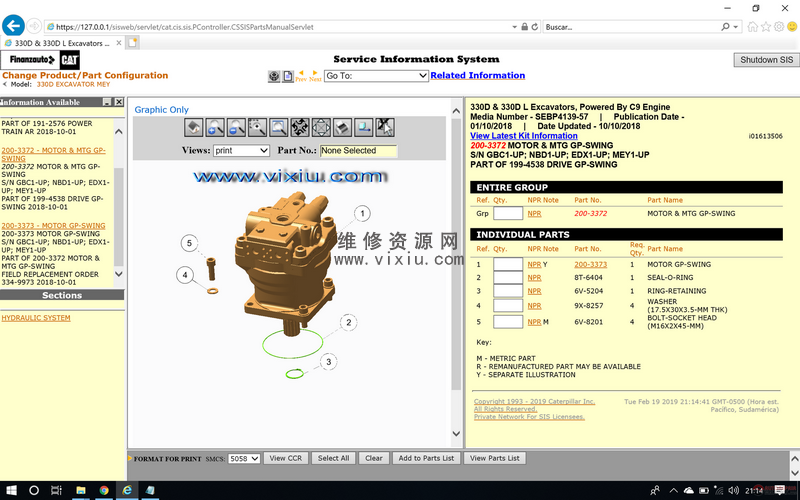The width and height of the screenshot is (800, 500).
Task: Click the zoom in magnifier tool
Action: (x=215, y=127)
